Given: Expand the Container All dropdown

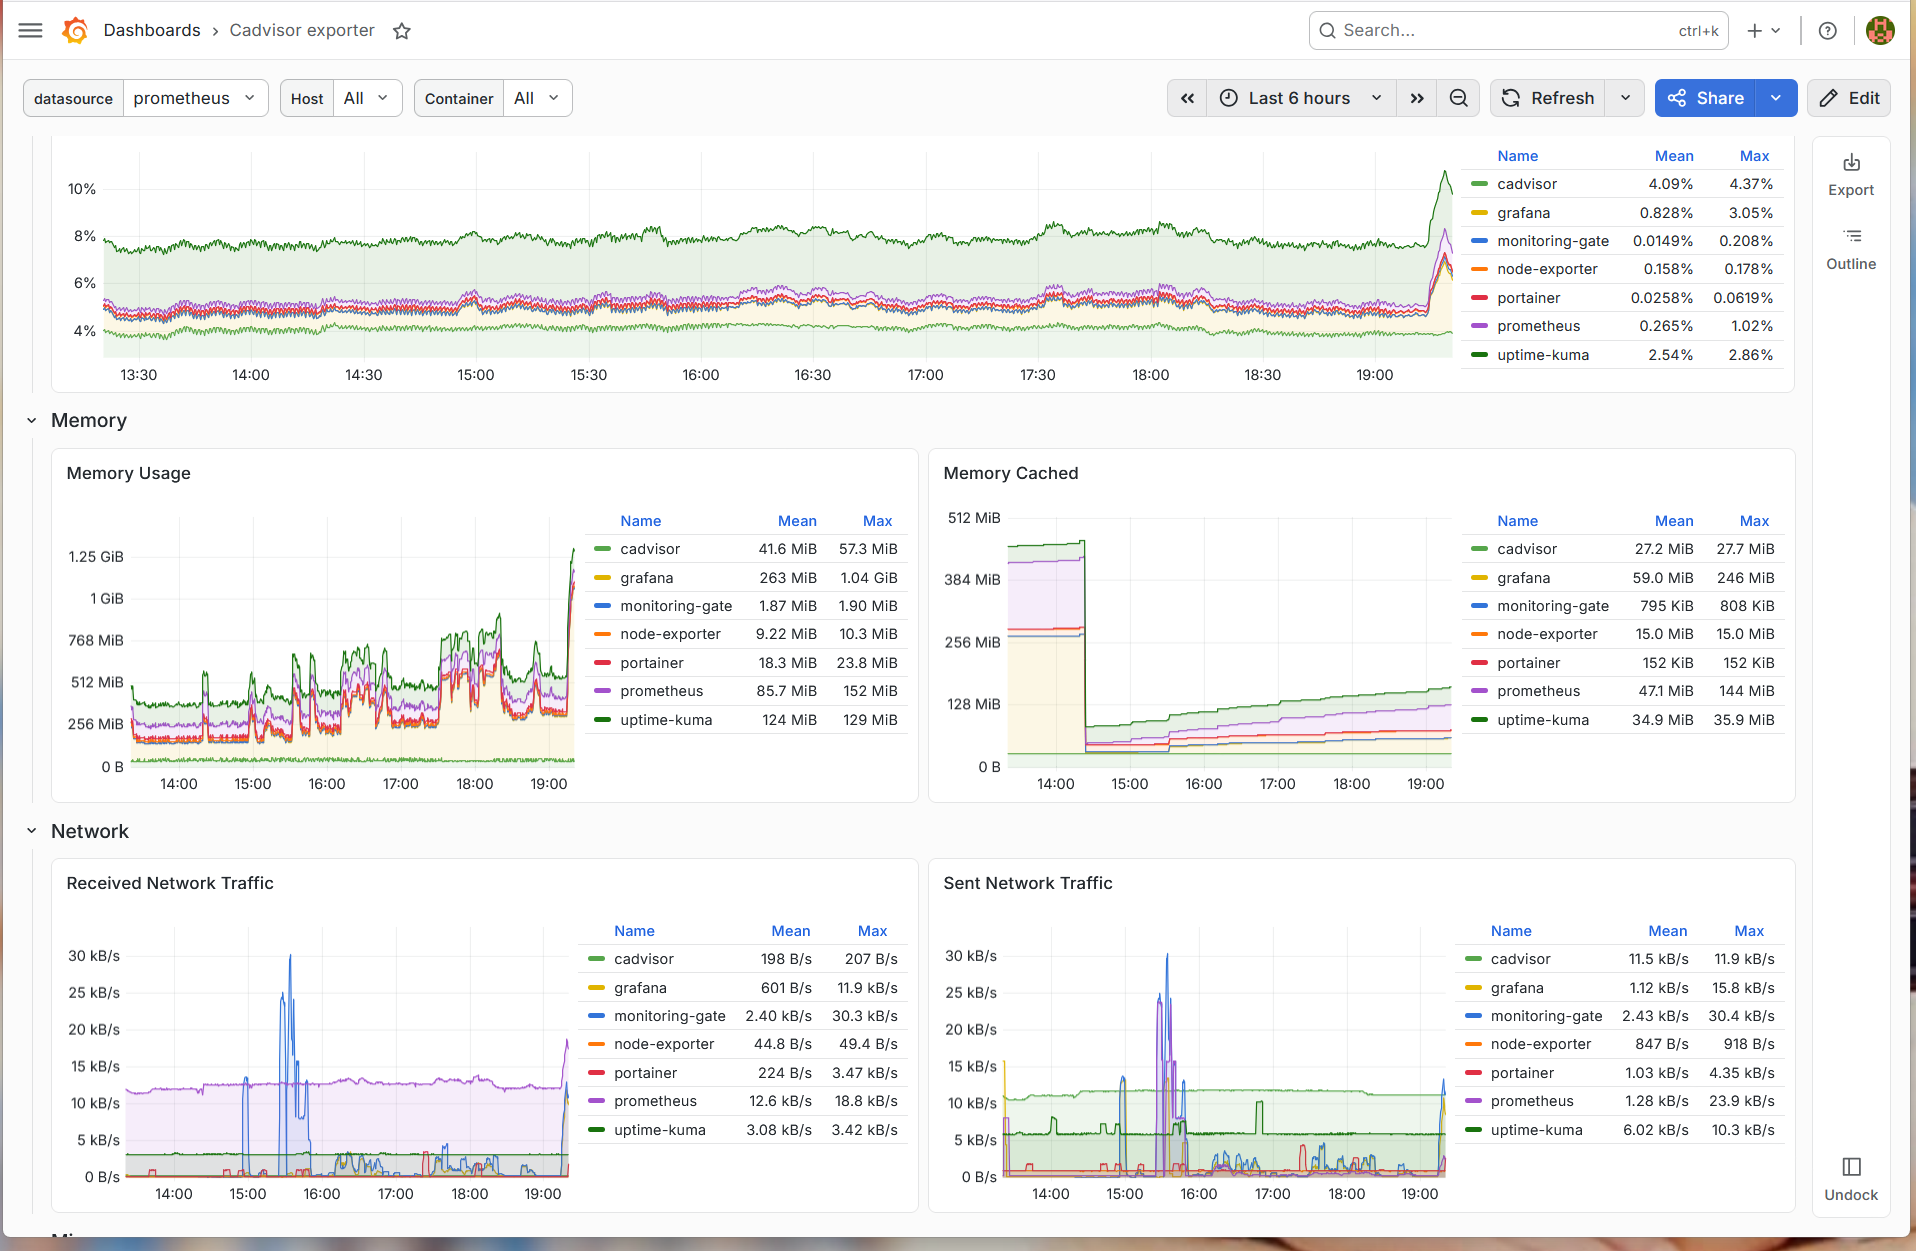Looking at the screenshot, I should [538, 98].
